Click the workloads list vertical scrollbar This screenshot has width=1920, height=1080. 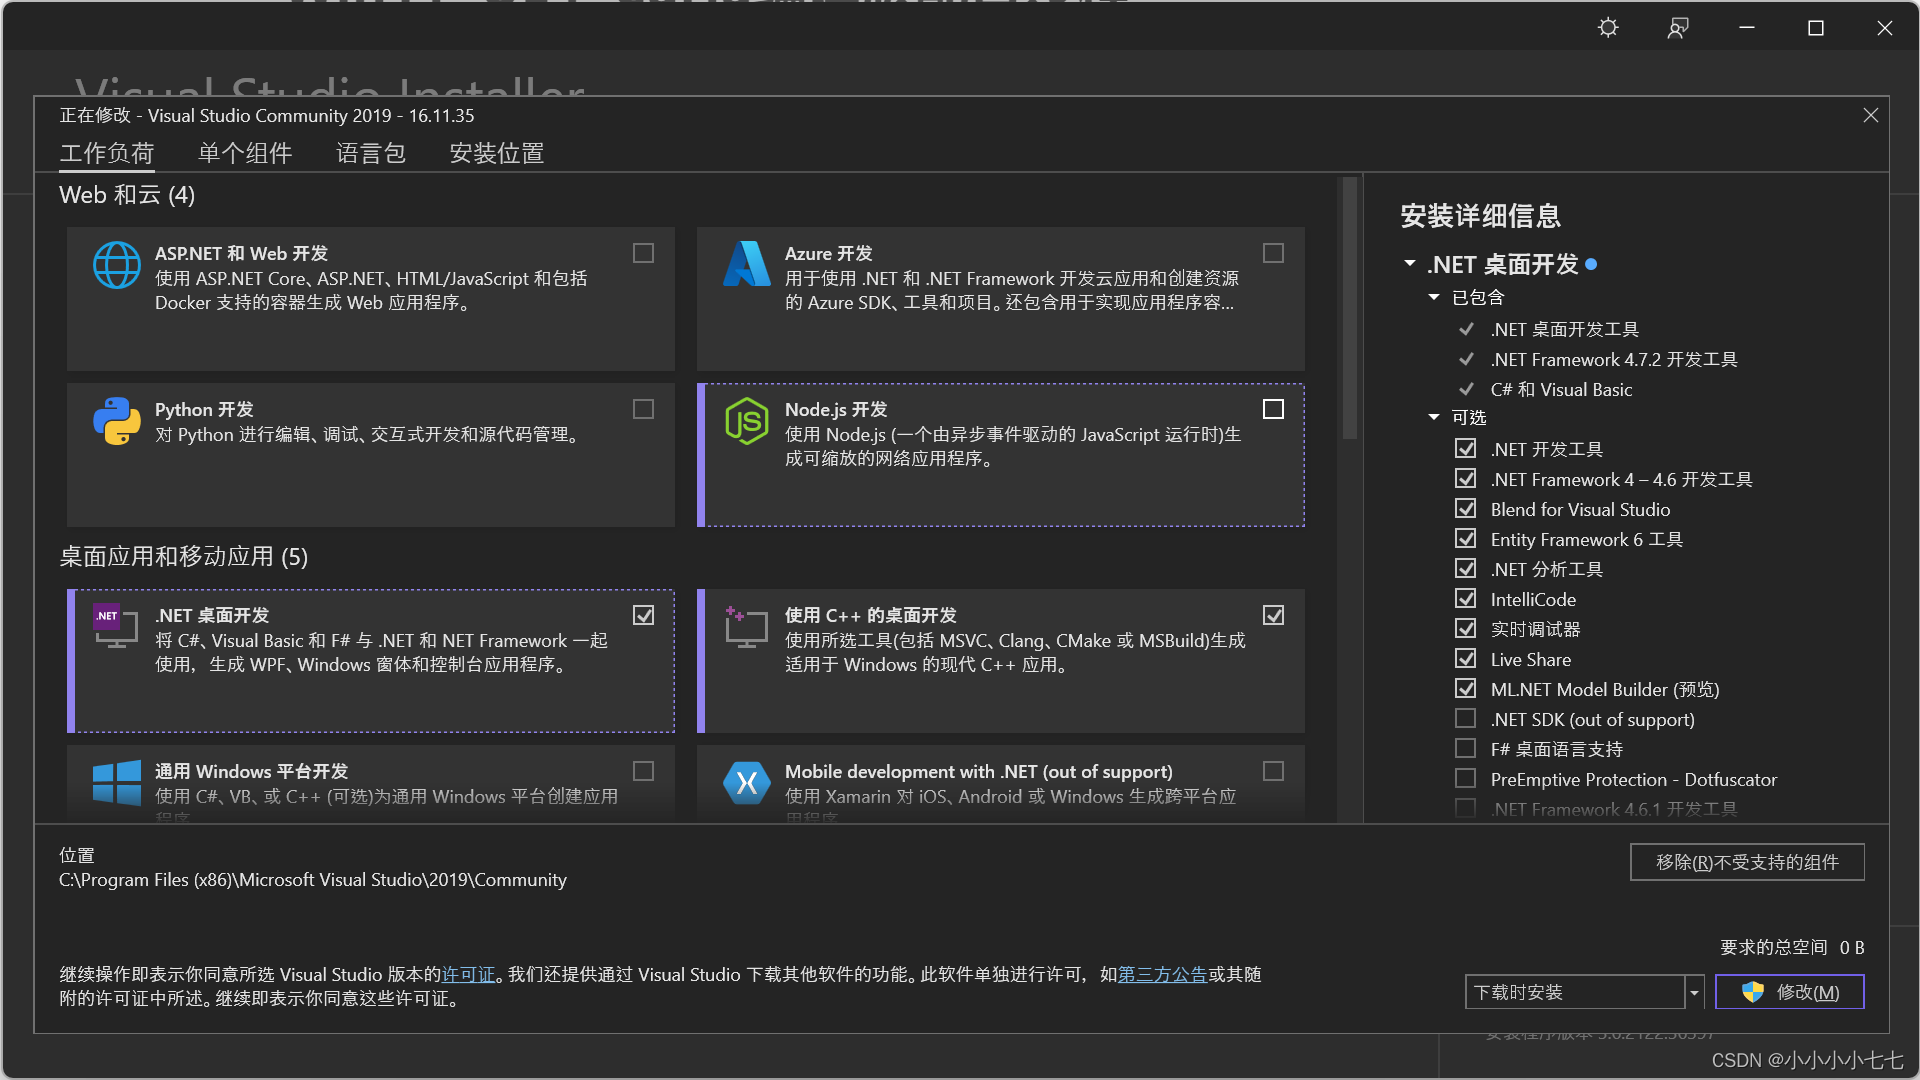(x=1349, y=310)
